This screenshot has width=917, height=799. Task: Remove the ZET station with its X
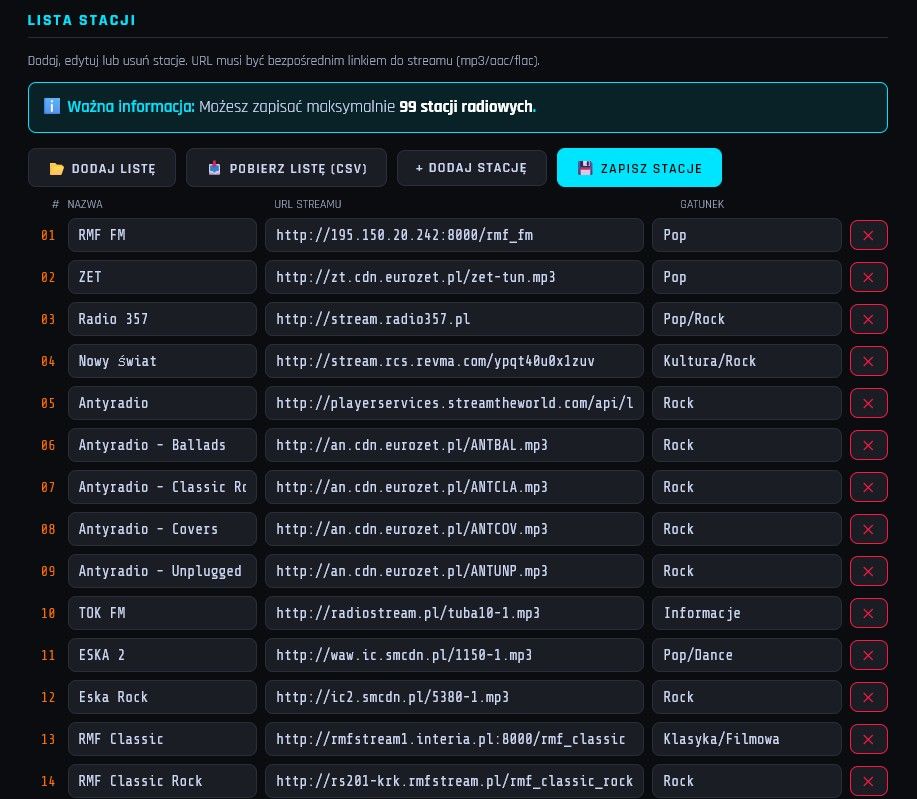coord(868,277)
